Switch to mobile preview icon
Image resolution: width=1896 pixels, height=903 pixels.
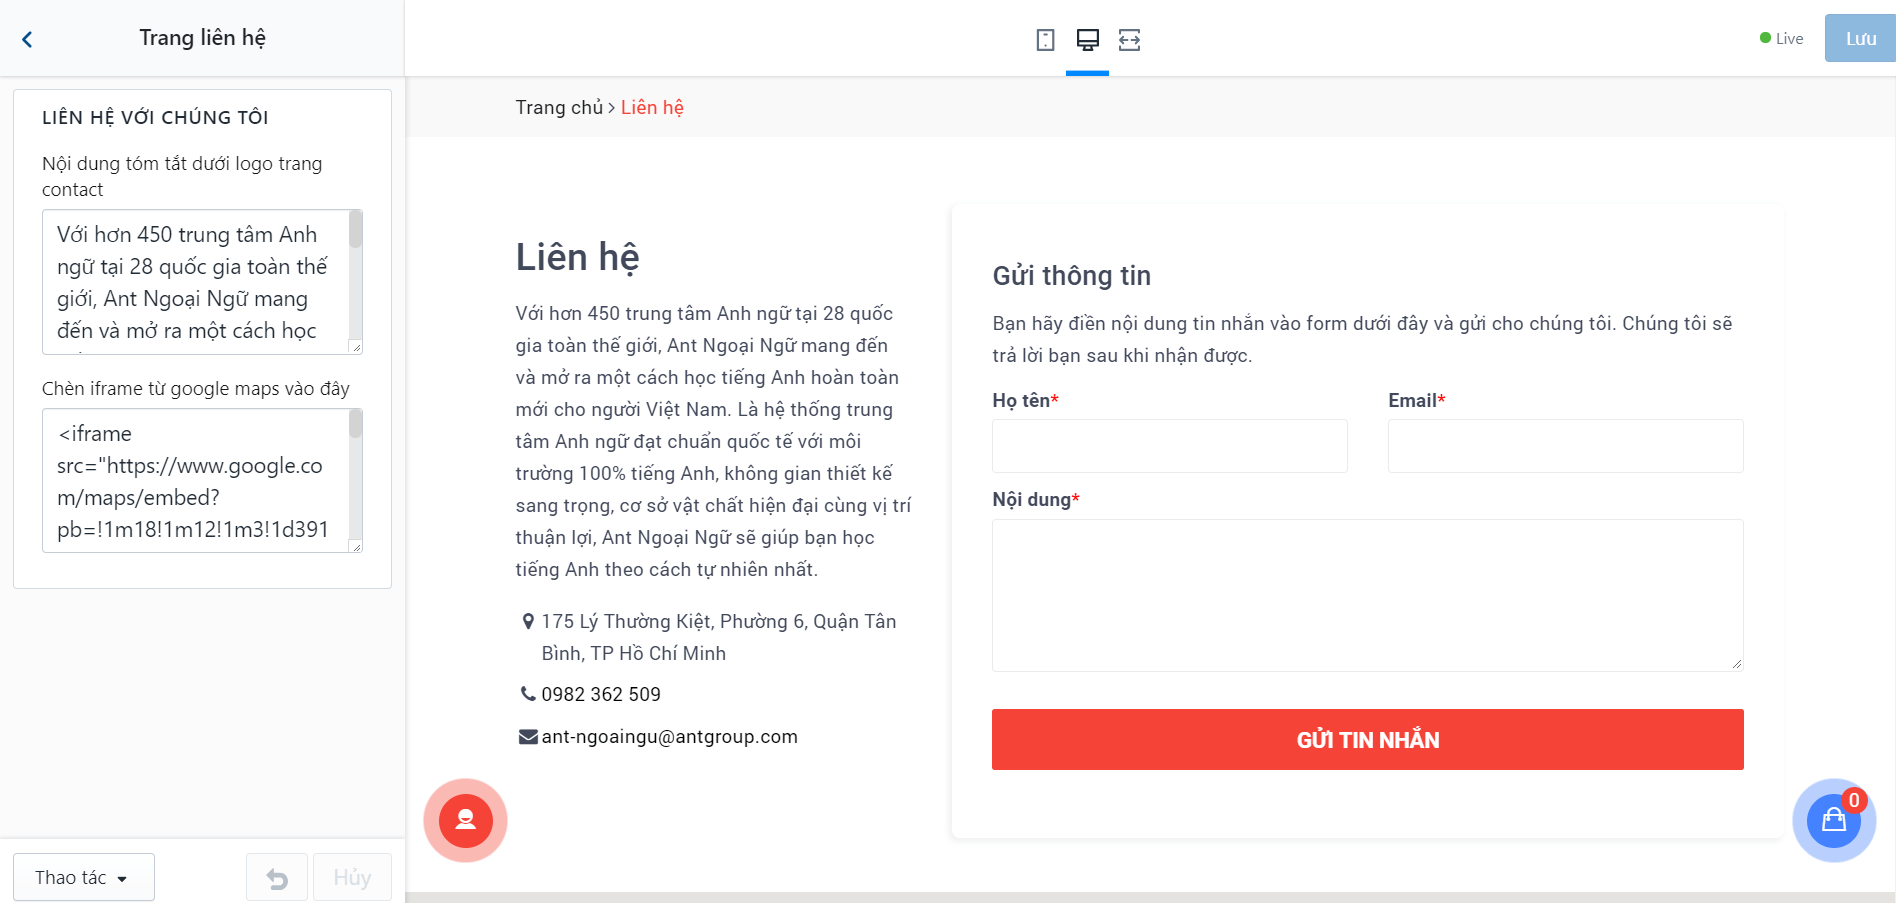click(x=1045, y=40)
